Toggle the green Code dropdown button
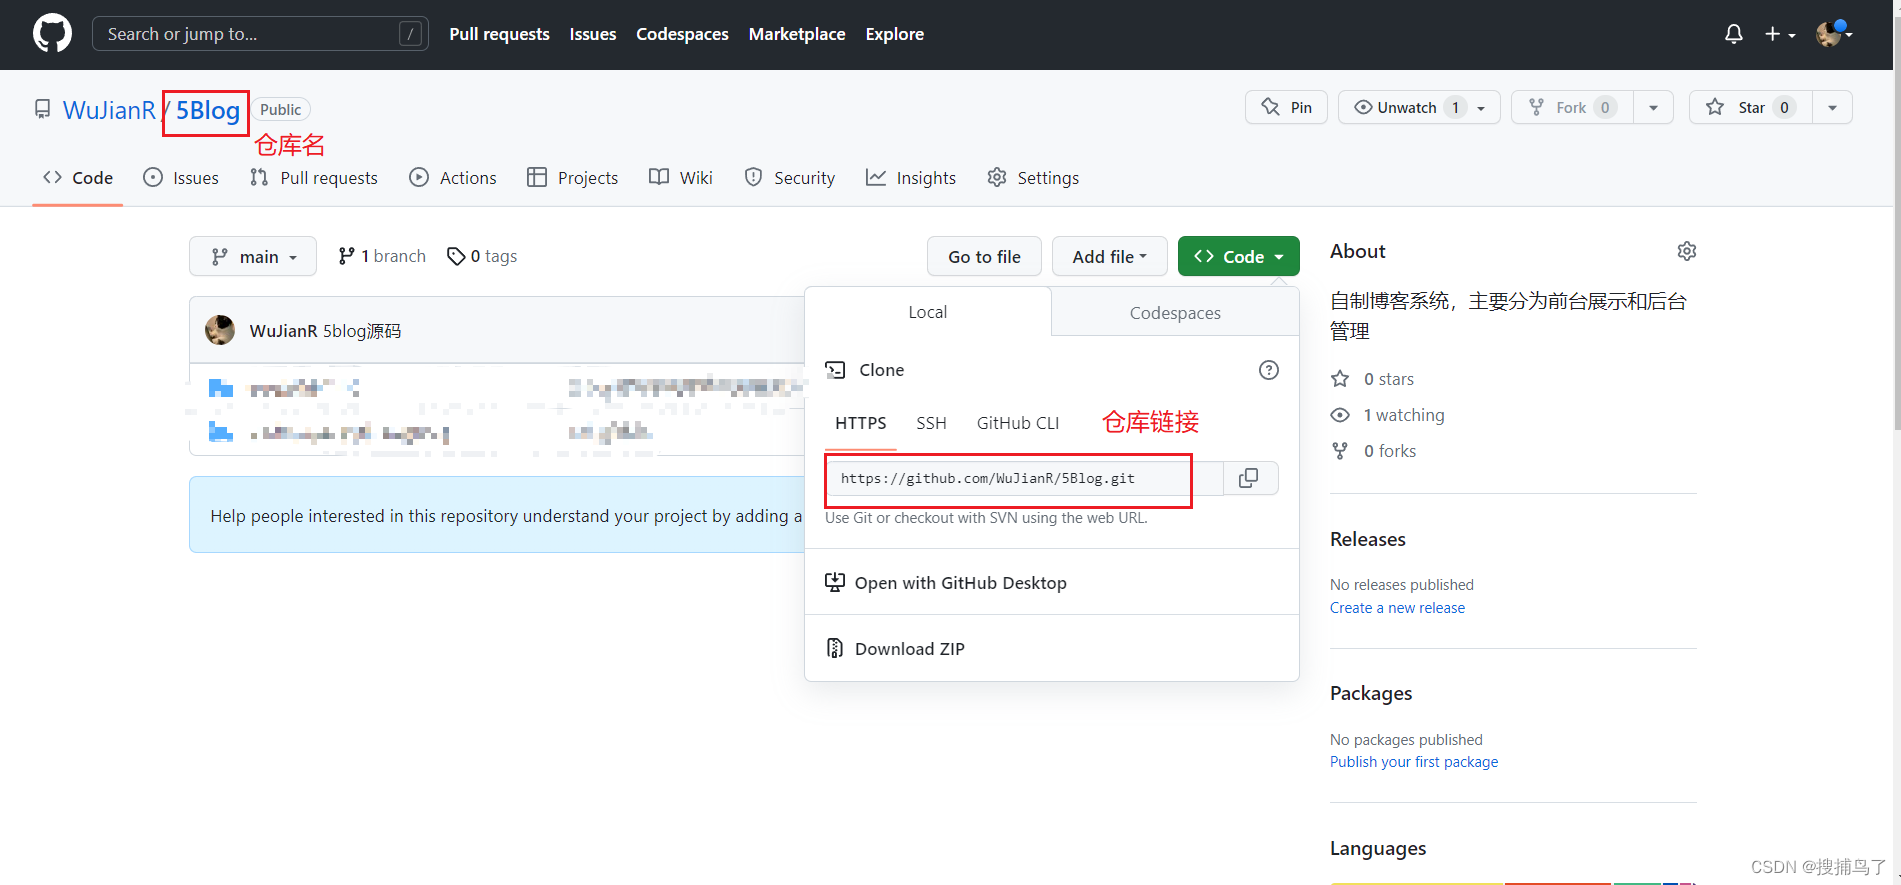Screen dimensions: 1901x885 (1238, 257)
